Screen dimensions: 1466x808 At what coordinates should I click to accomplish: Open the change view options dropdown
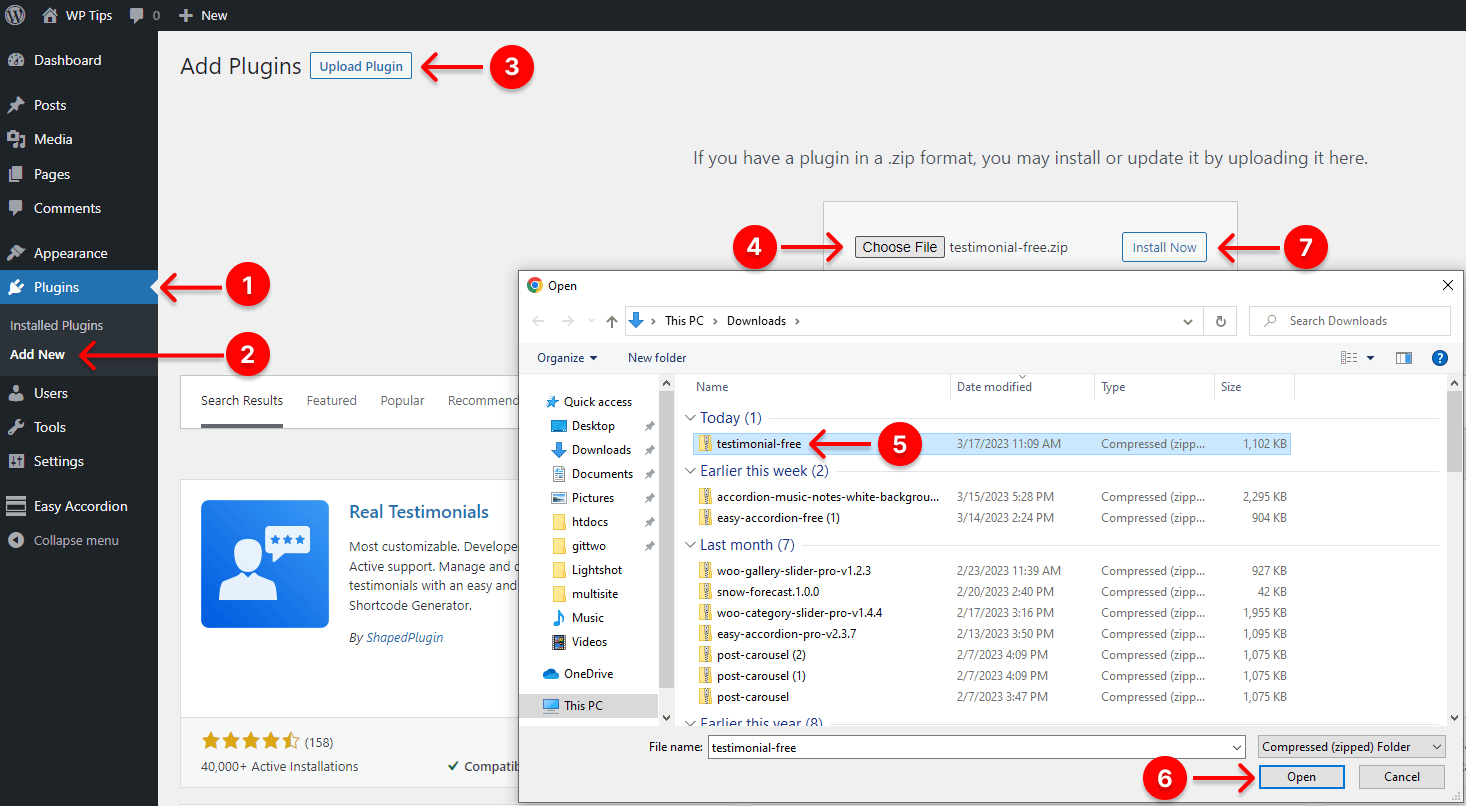coord(1370,358)
